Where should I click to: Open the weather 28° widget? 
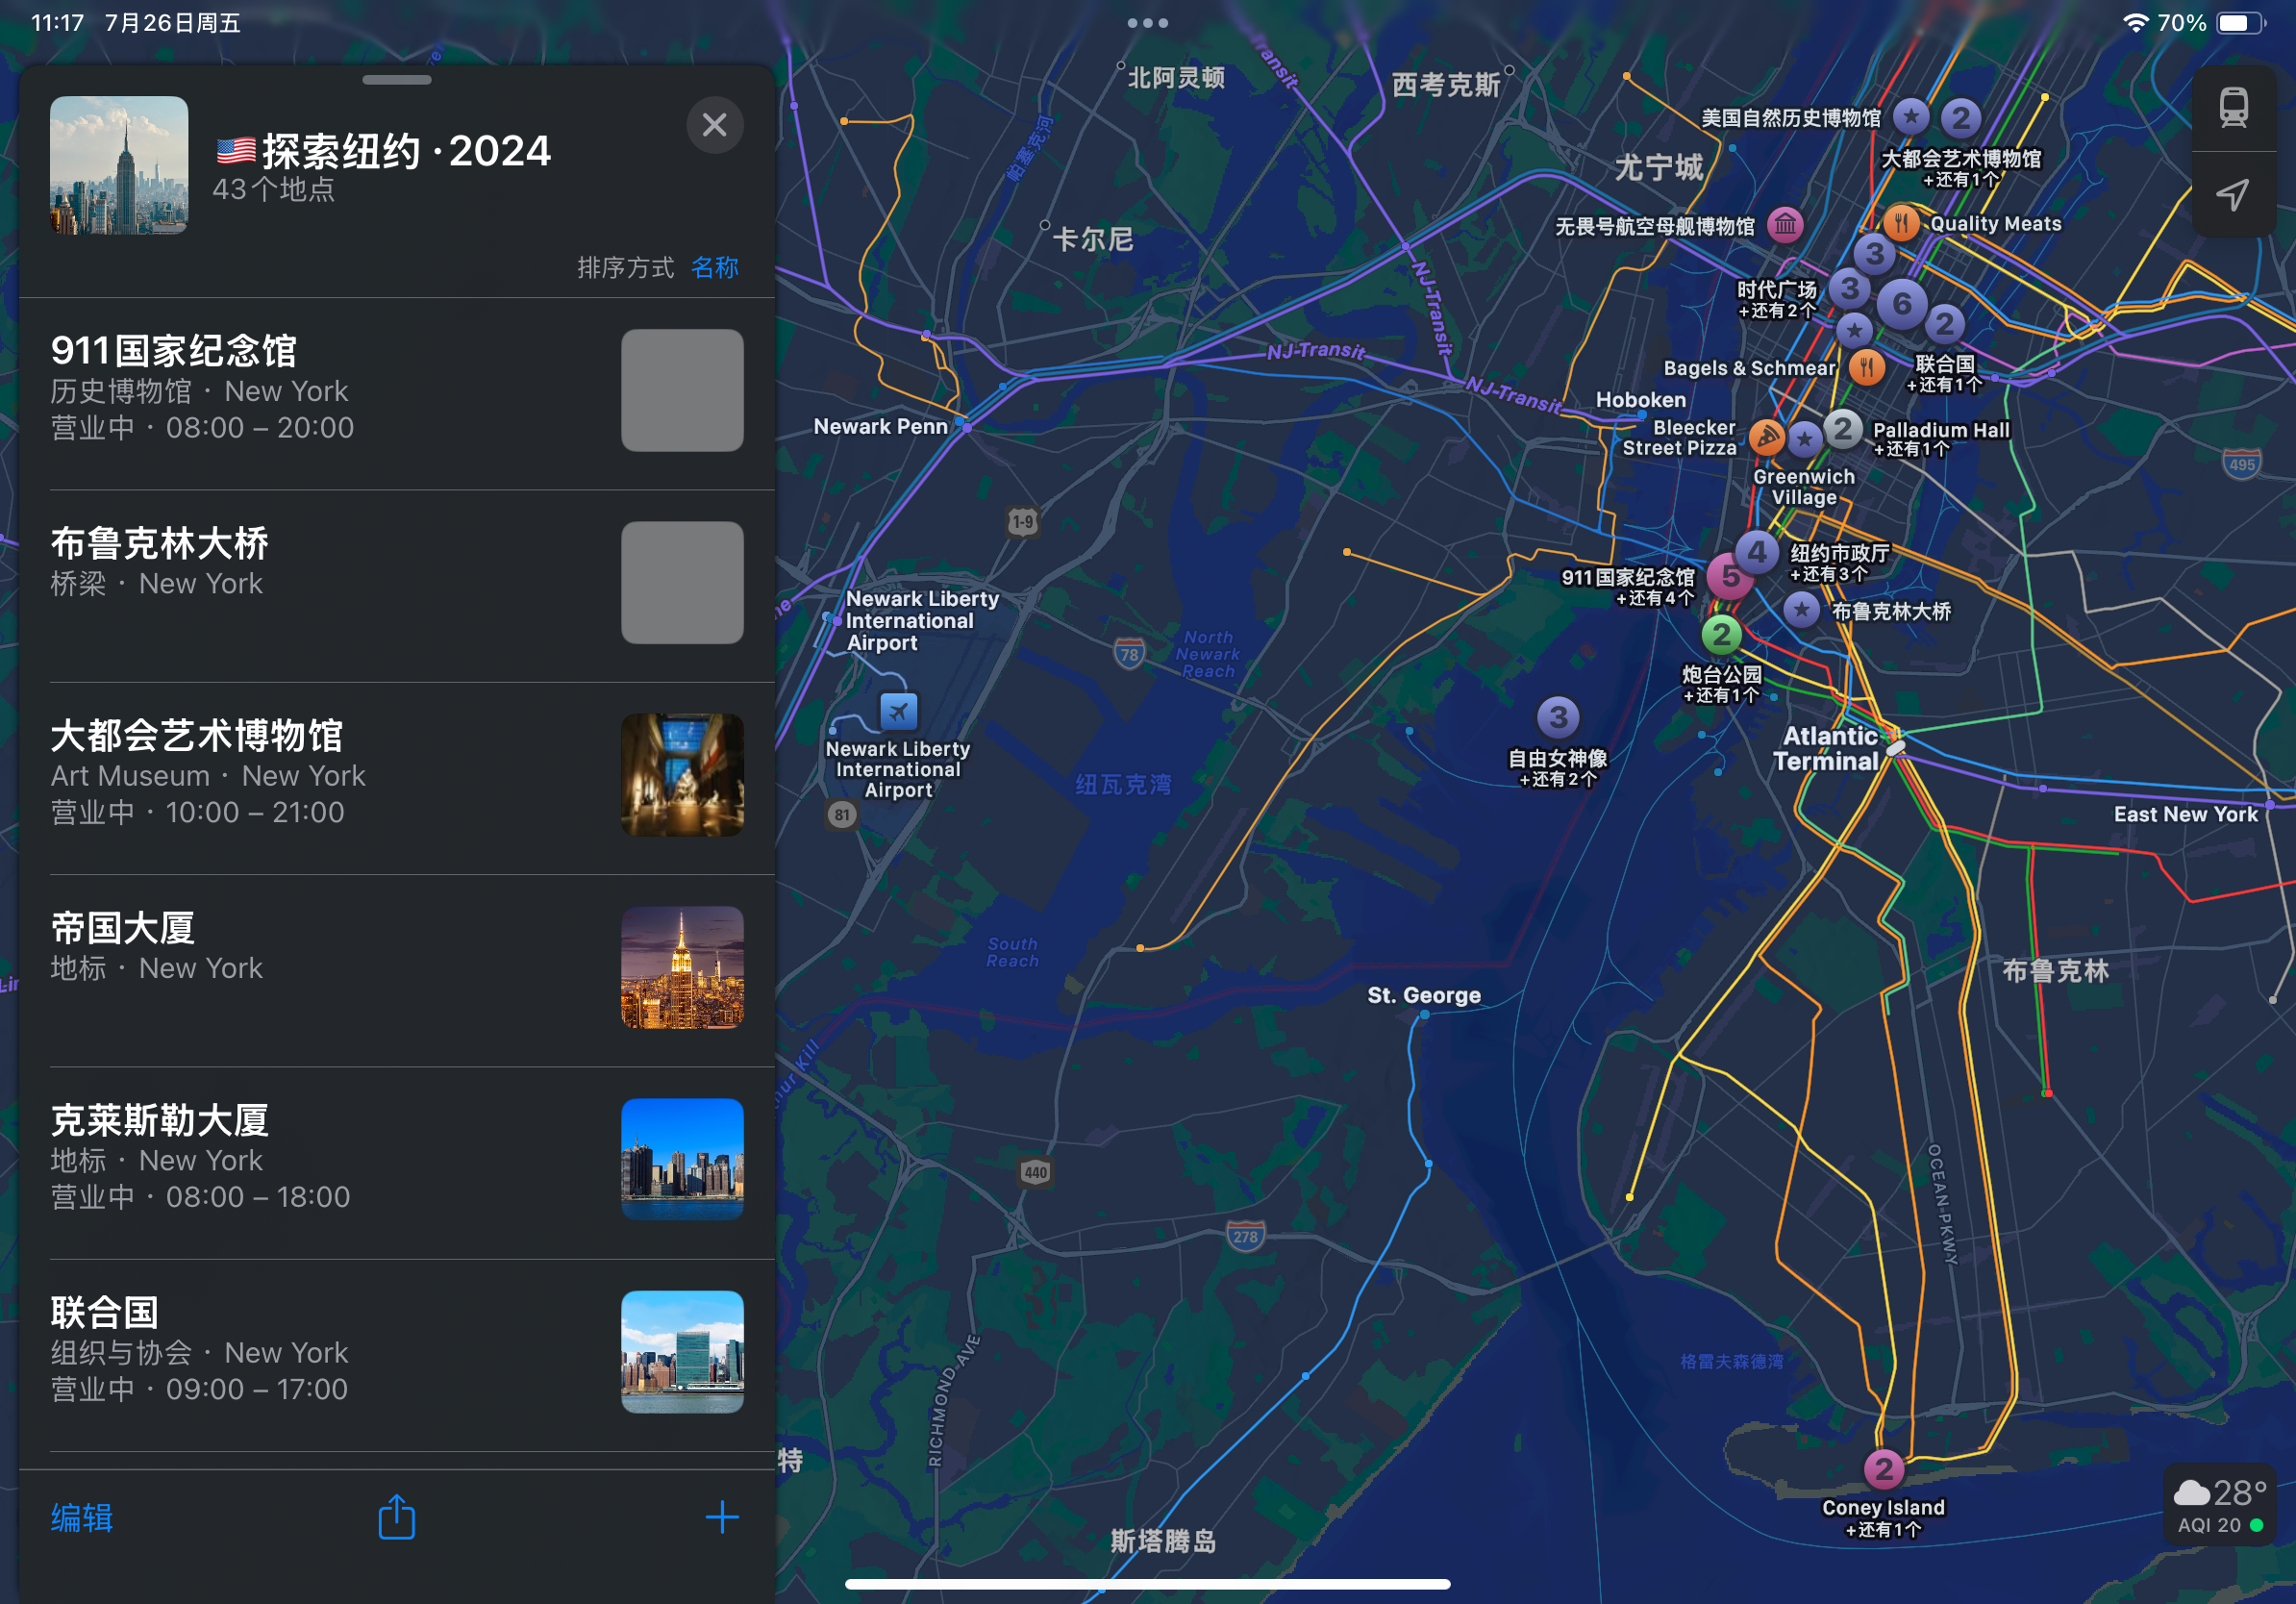2219,1504
